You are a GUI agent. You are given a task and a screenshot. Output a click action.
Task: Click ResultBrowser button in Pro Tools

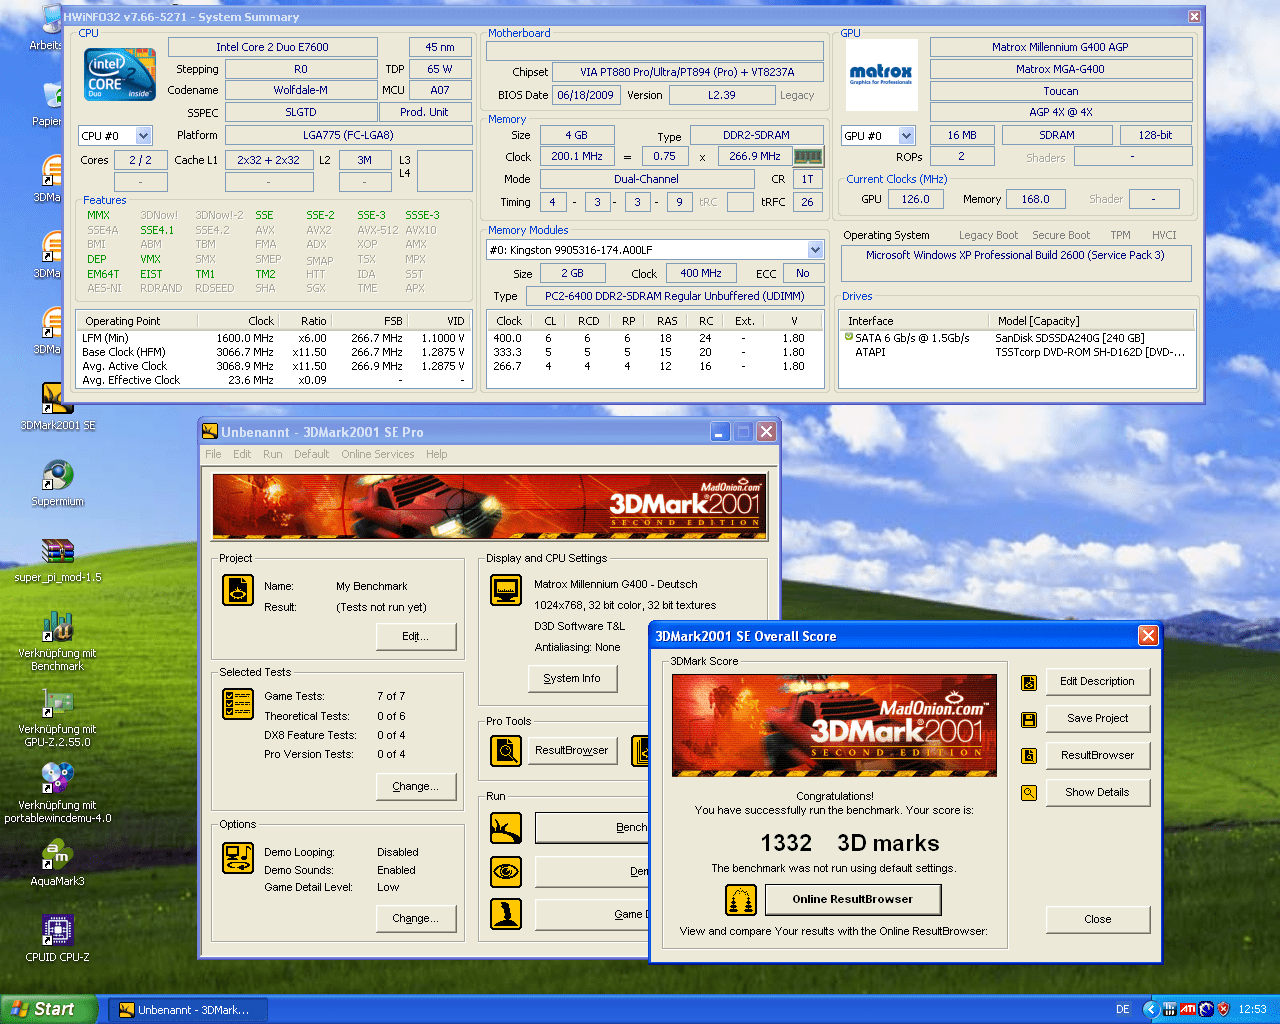tap(571, 751)
